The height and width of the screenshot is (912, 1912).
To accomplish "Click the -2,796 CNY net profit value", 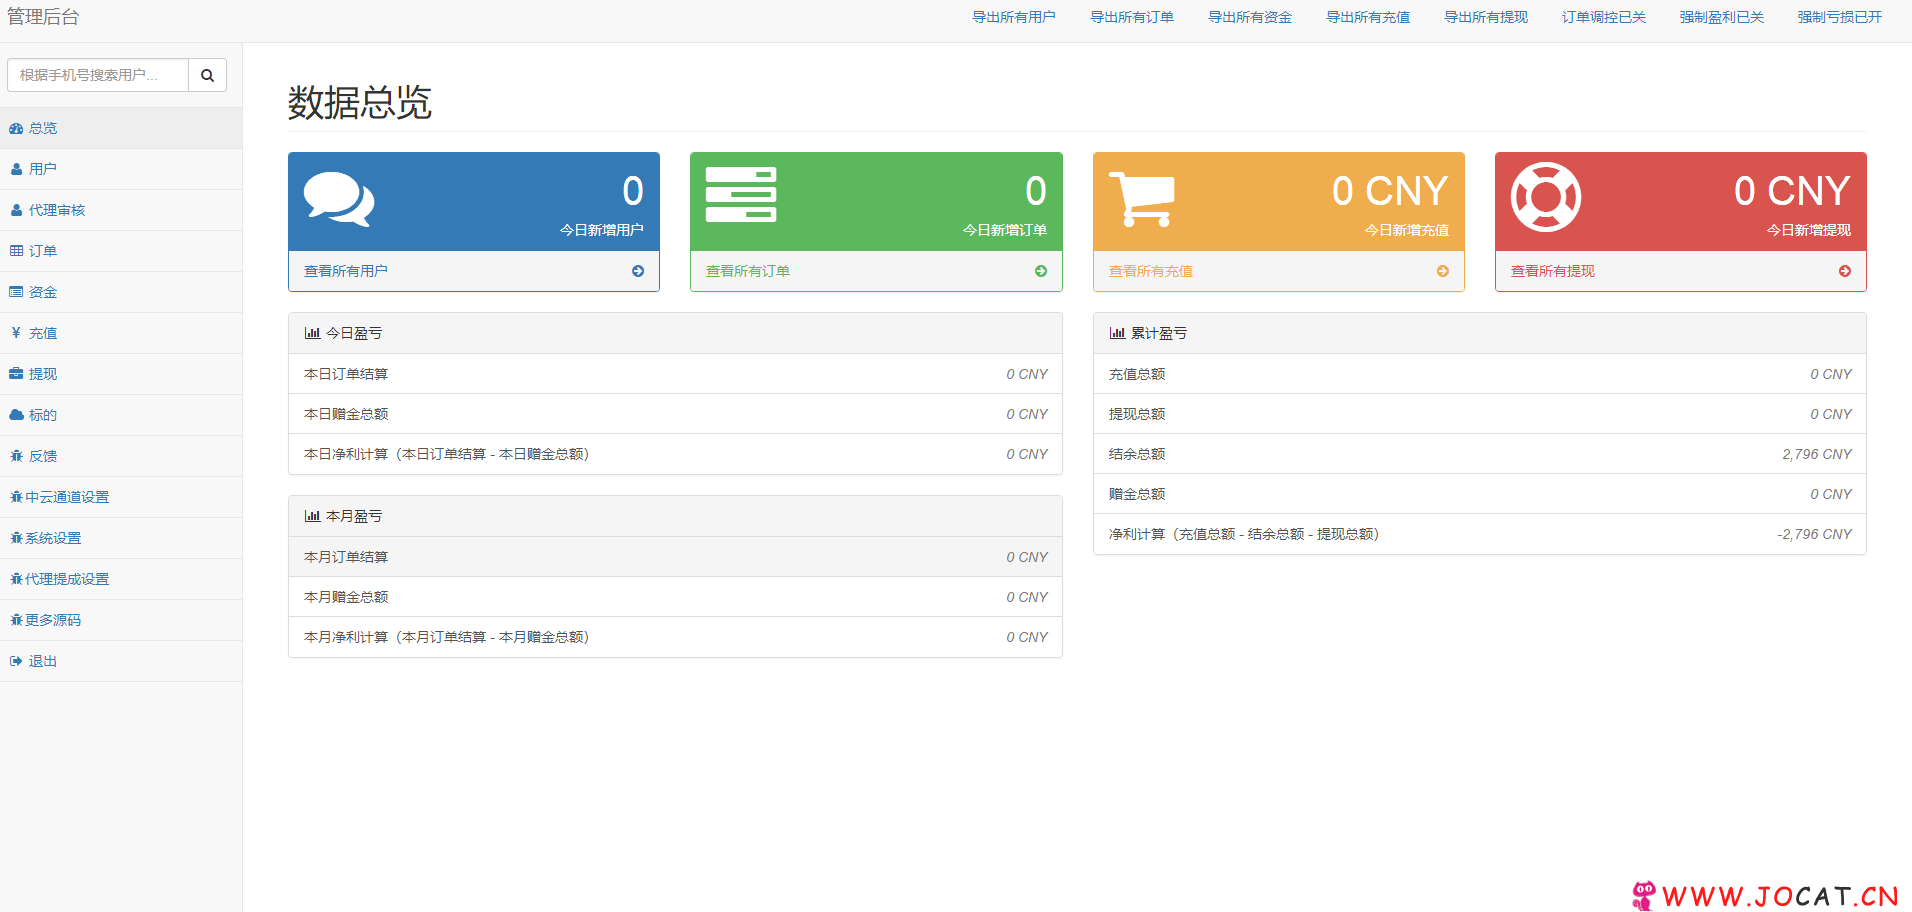I will [x=1814, y=534].
